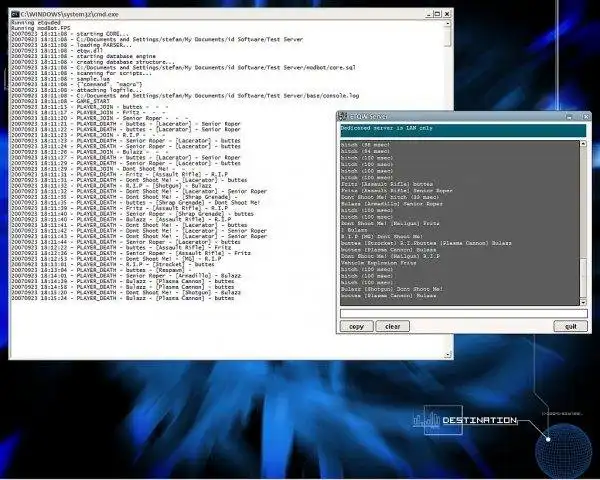Click 'Fritz [Assault Rifle] Senior Roper' in server log
The image size is (600, 480).
(x=396, y=191)
